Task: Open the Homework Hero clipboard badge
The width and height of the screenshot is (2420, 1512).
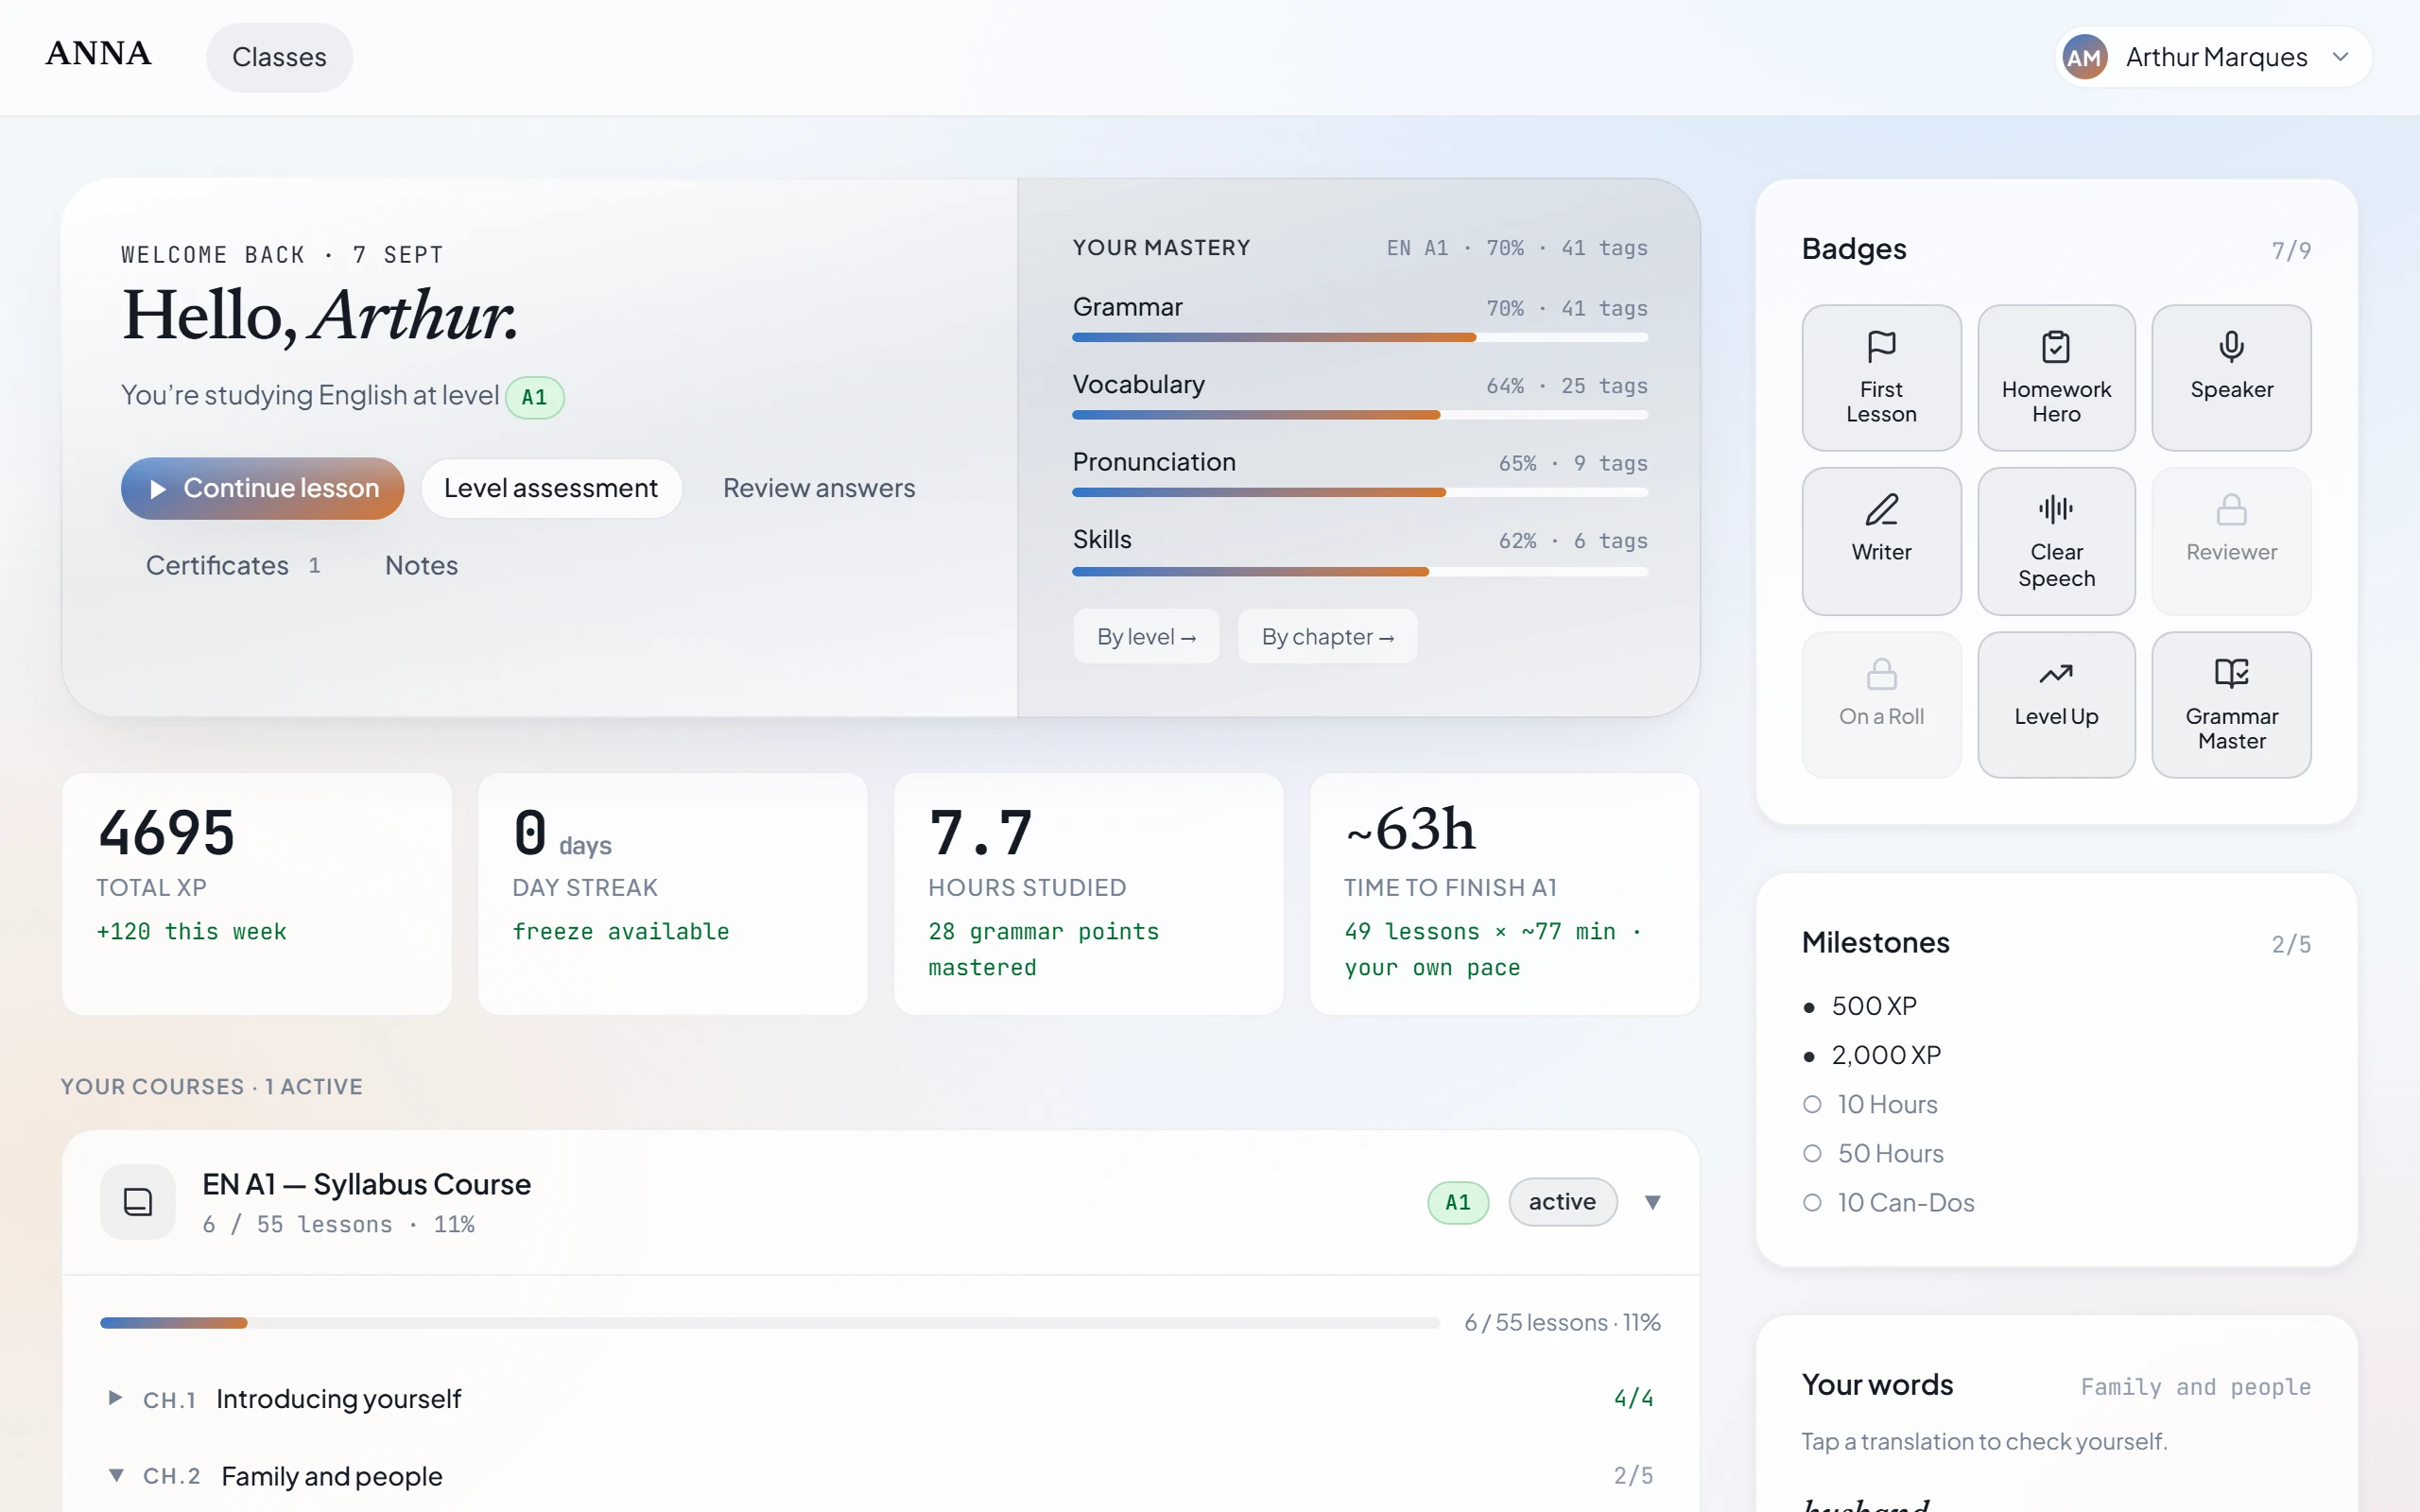Action: 2056,378
